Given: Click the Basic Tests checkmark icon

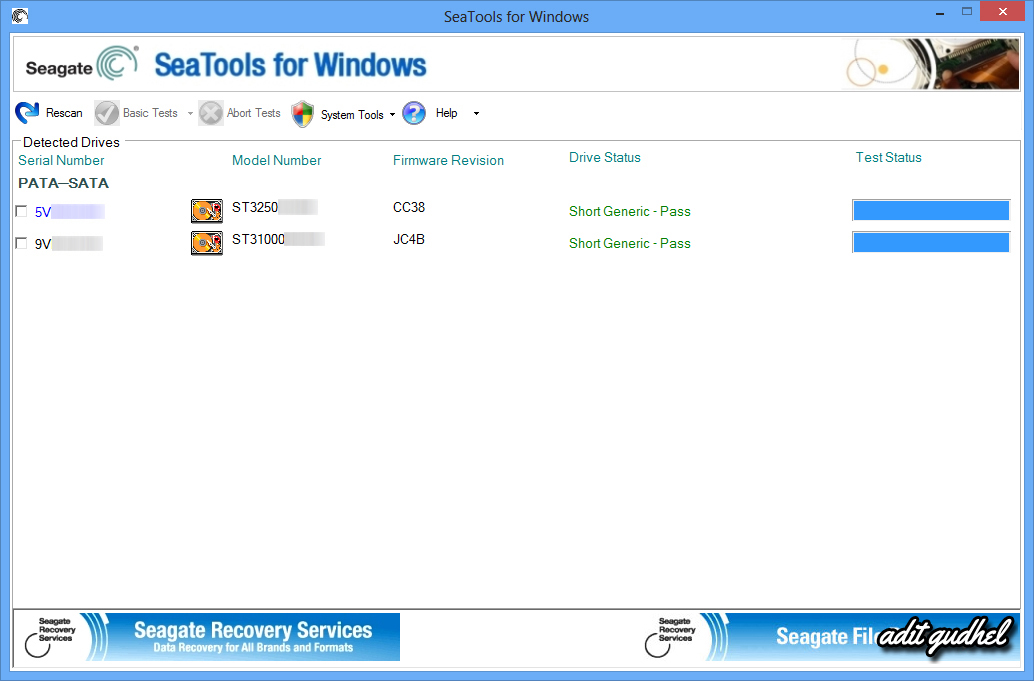Looking at the screenshot, I should pos(106,113).
